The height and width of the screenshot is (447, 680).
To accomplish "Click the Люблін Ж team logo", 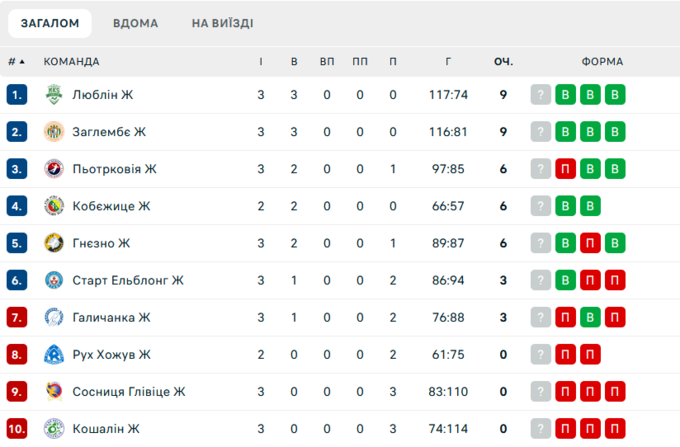I will 54,95.
